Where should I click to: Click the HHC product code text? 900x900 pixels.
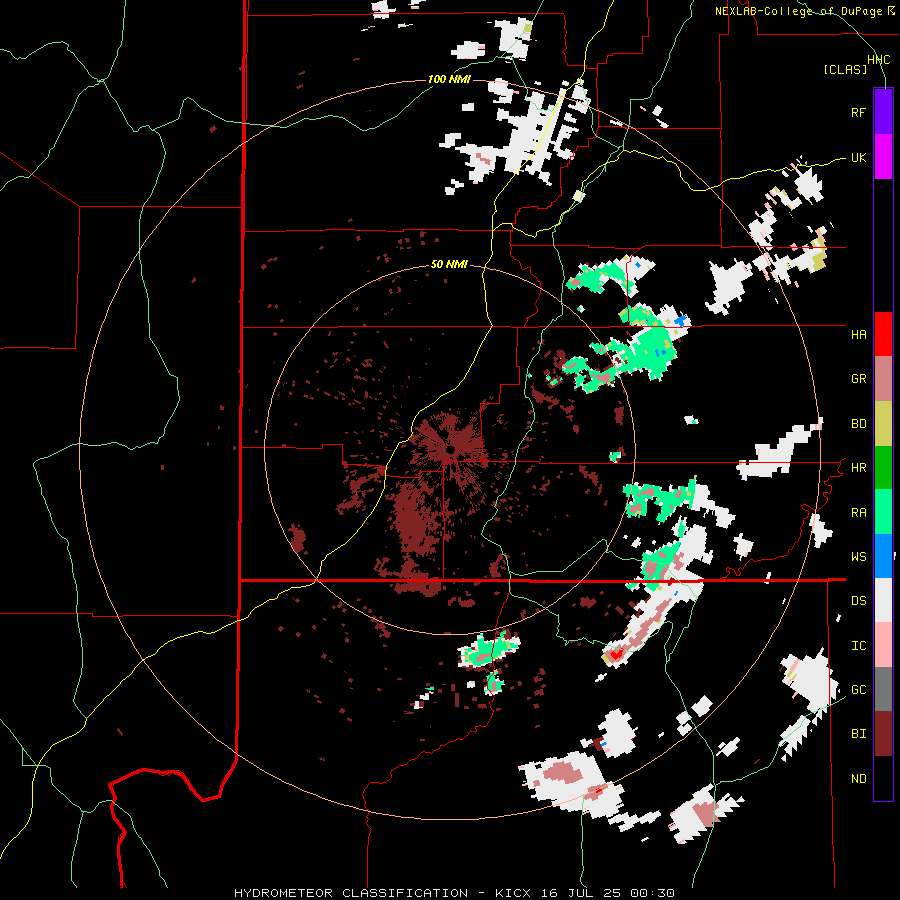pos(878,60)
